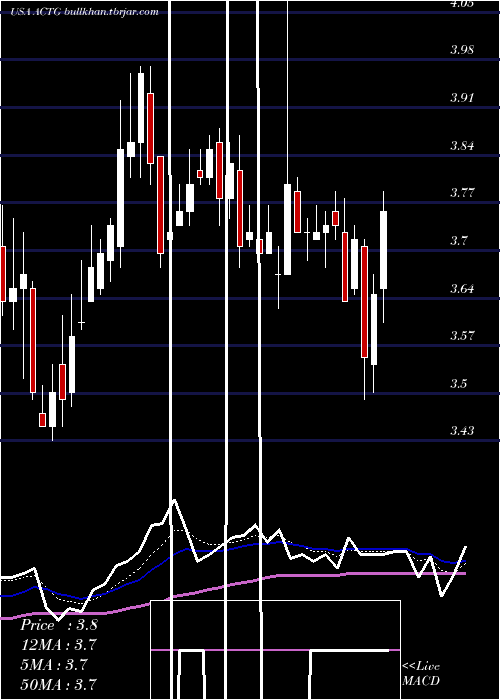
Task: Click the 3.64 price axis label
Action: [x=462, y=289]
